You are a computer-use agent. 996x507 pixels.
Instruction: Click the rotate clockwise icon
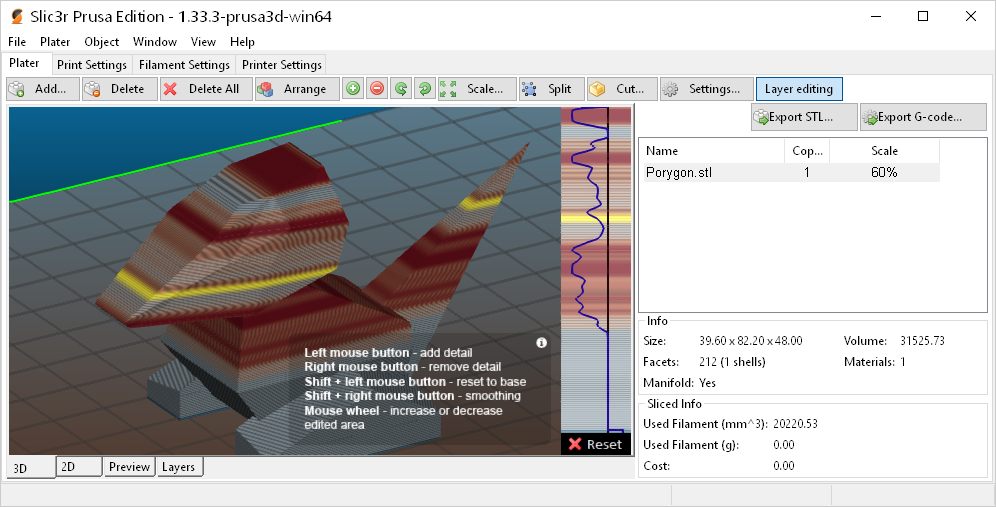[x=425, y=89]
